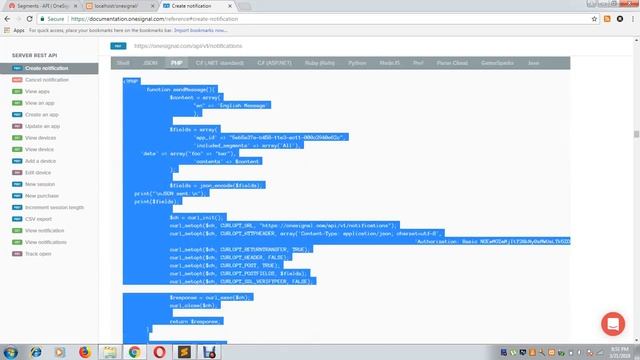The height and width of the screenshot is (360, 640).
Task: Select the C# (.NET standard) code tab
Action: (220, 63)
